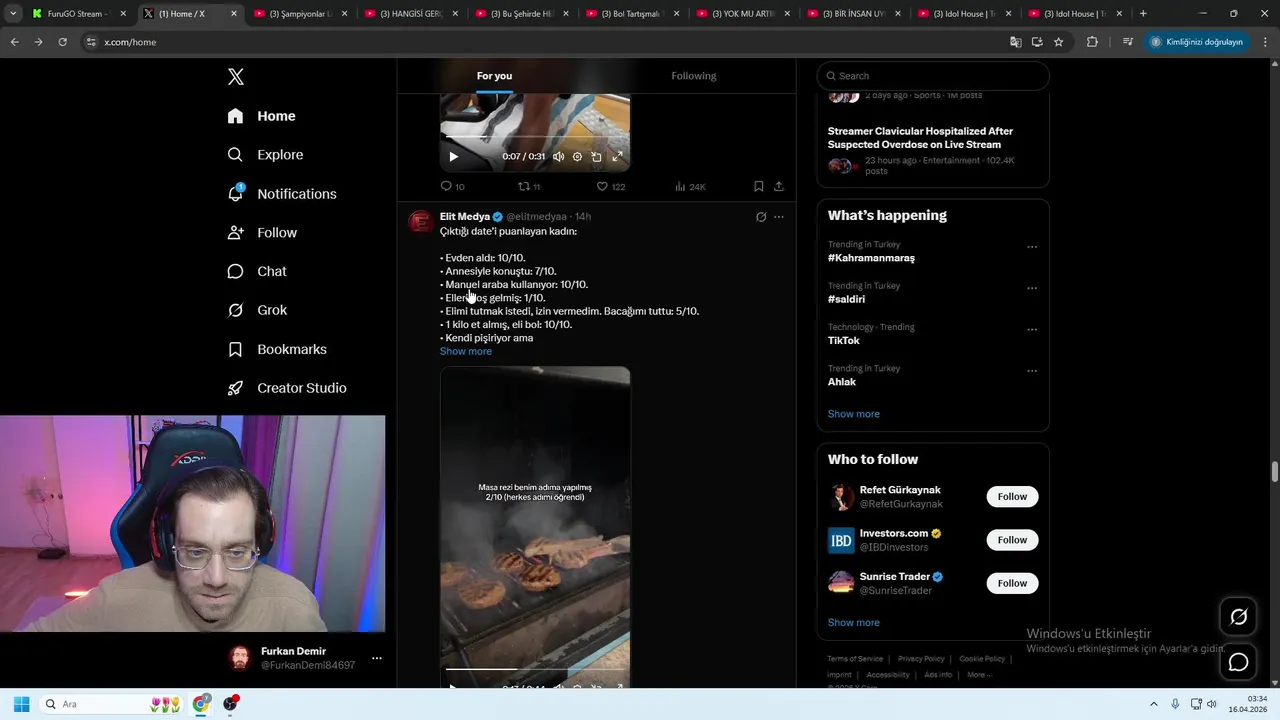Open the Furkan Demir account menu dots
This screenshot has width=1280, height=720.
point(377,658)
